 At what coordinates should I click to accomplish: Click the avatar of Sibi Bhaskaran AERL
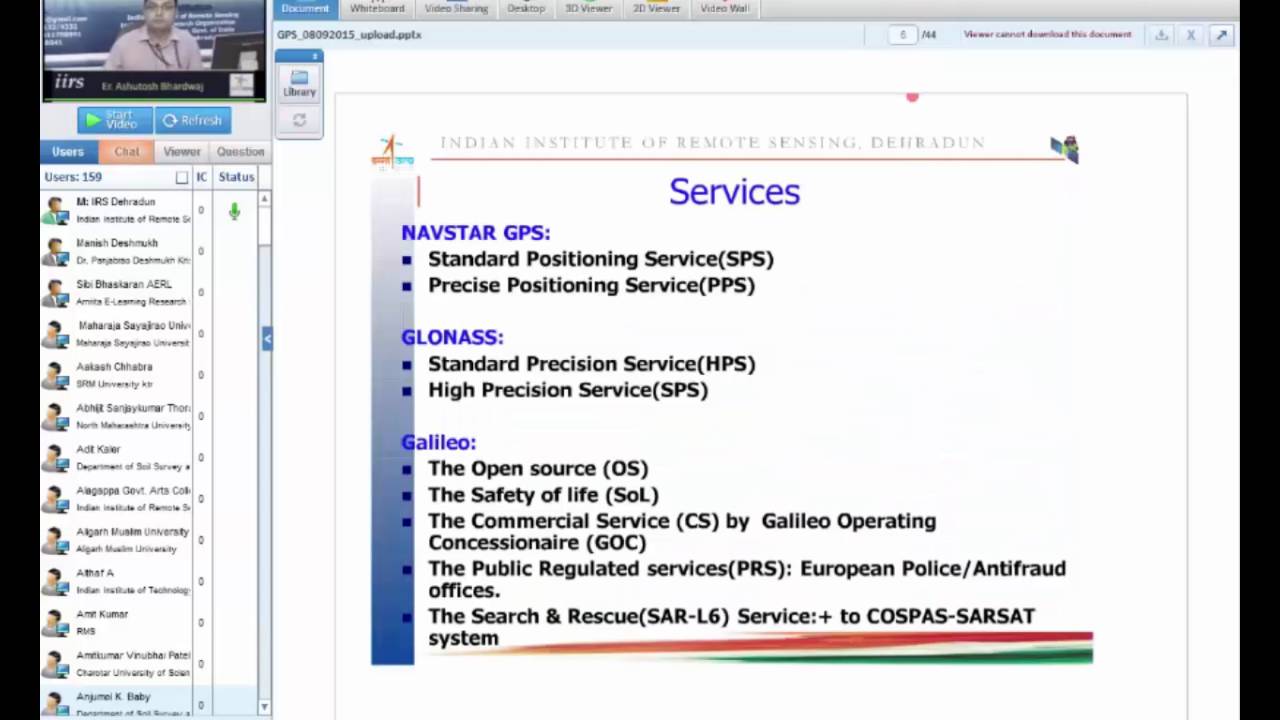pyautogui.click(x=56, y=293)
